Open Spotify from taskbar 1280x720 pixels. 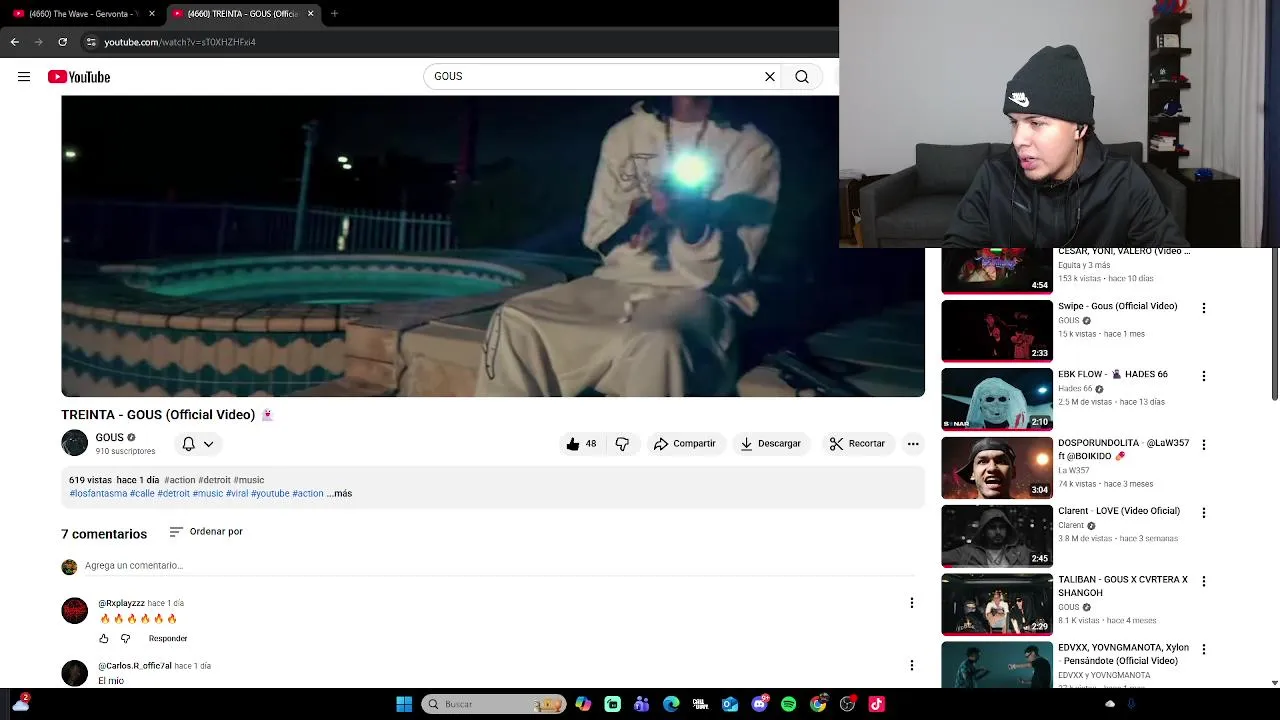tap(788, 704)
